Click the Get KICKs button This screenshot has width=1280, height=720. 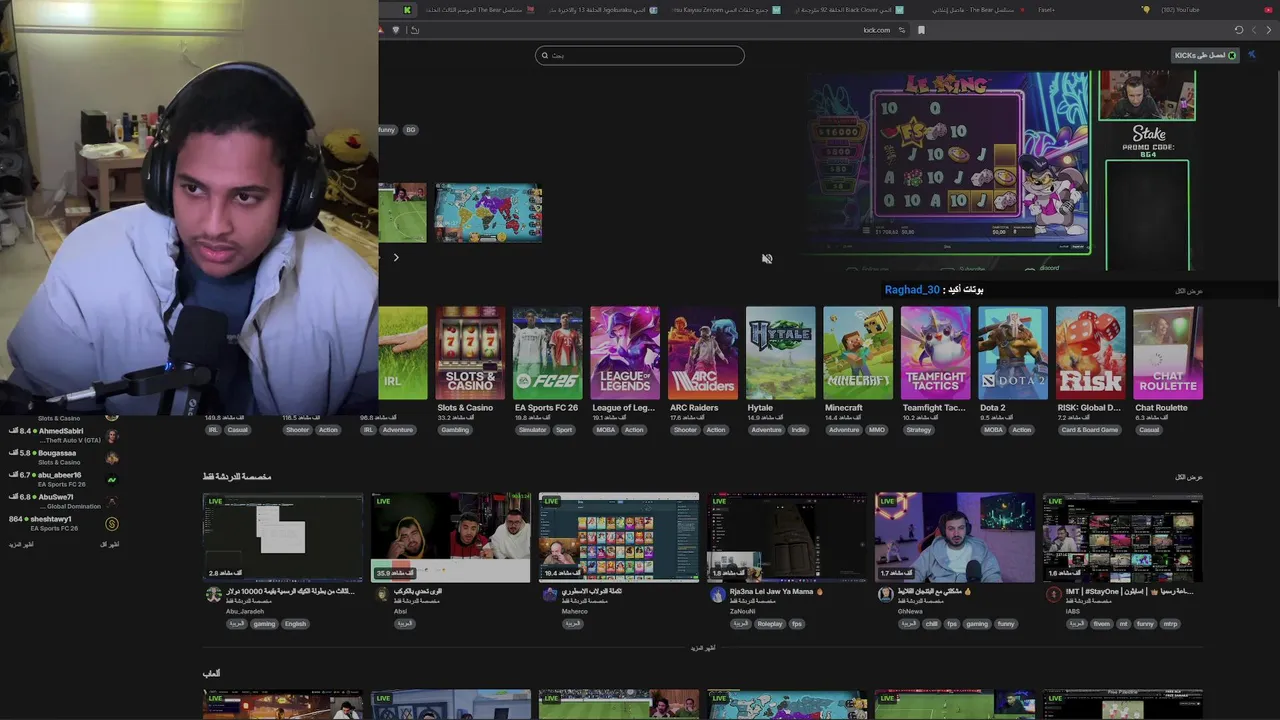pos(1205,55)
